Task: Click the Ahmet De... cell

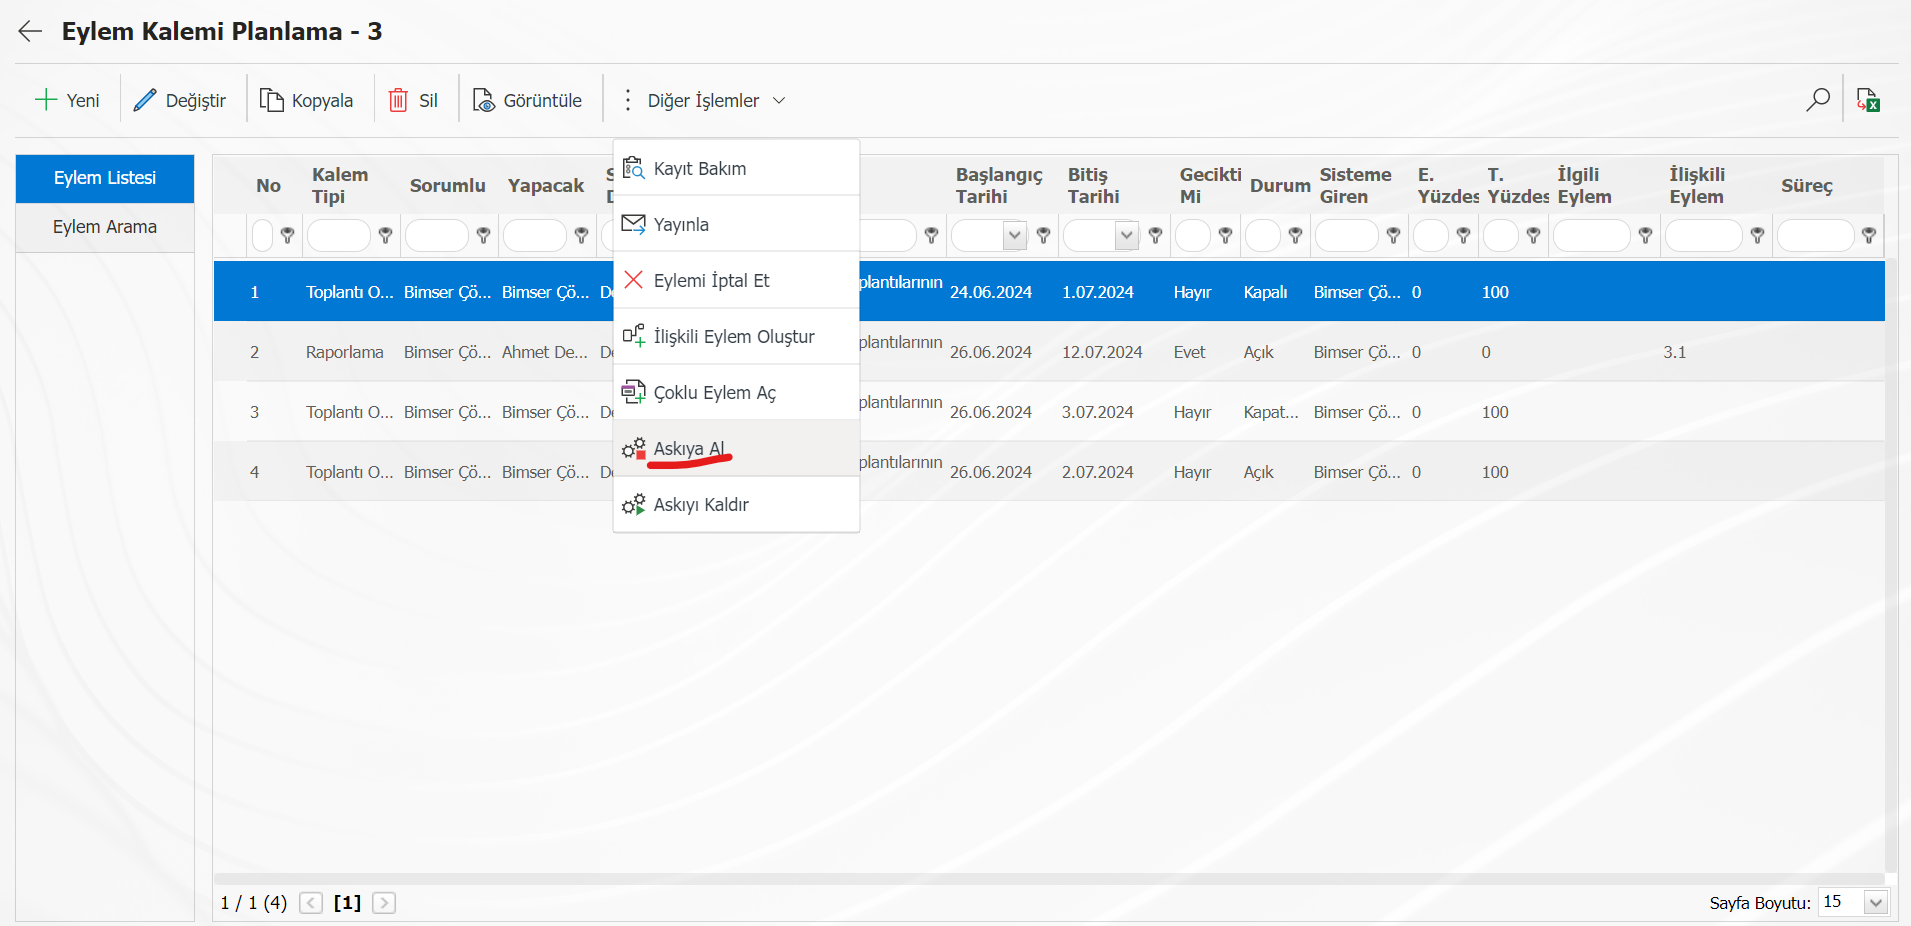Action: point(545,352)
